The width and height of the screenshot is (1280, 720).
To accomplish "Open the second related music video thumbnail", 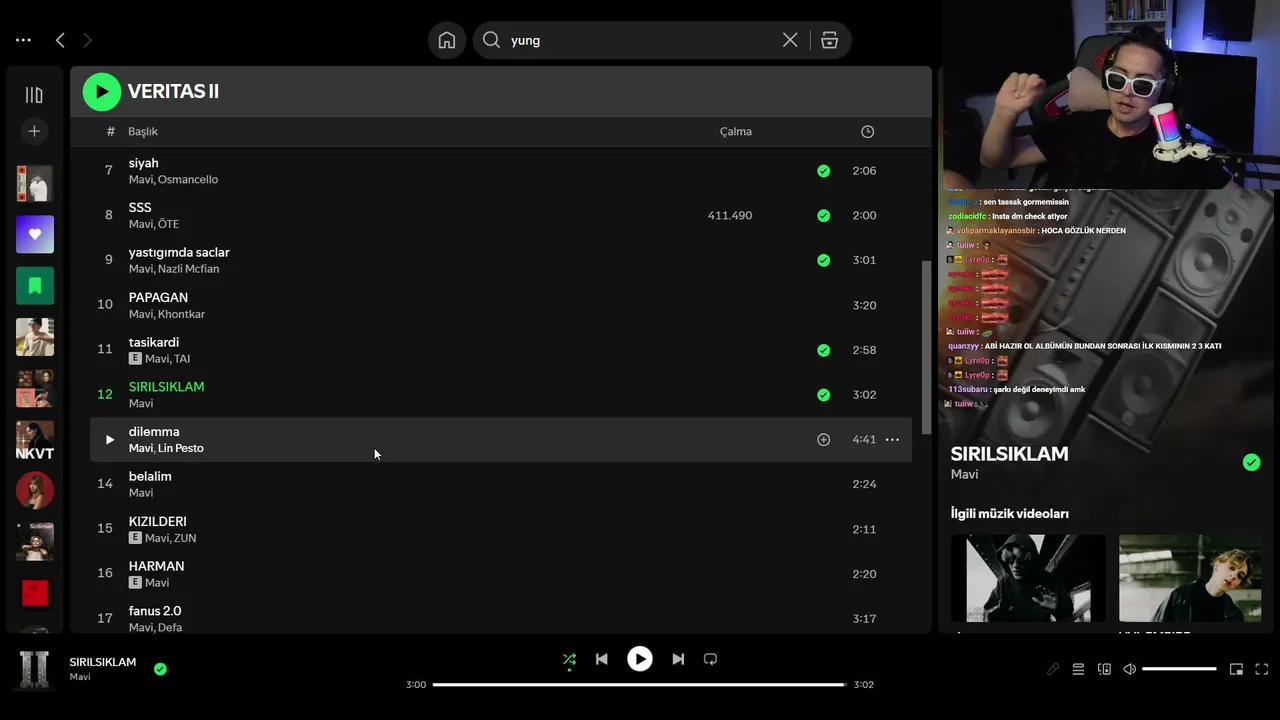I will pyautogui.click(x=1190, y=578).
